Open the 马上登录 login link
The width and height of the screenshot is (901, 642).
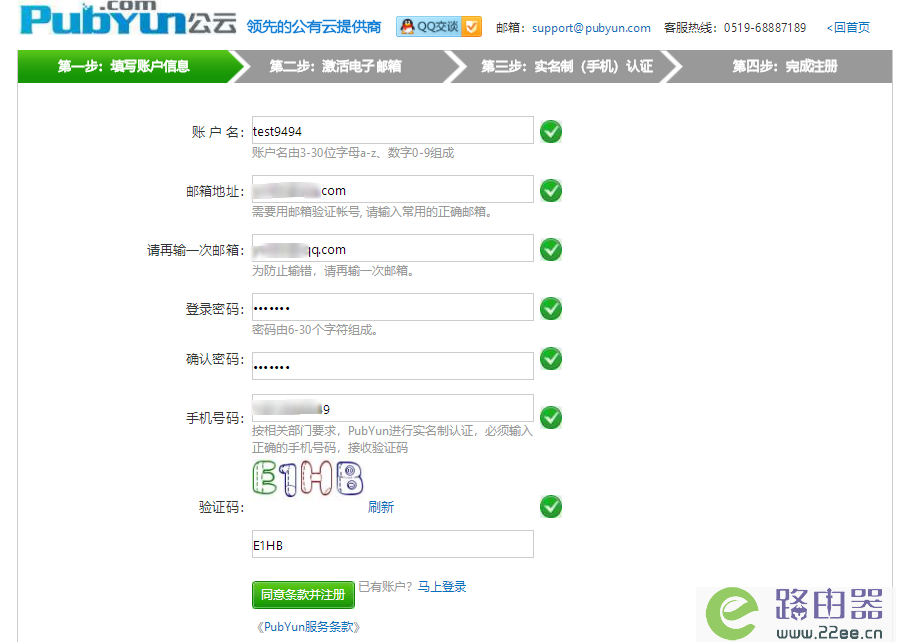pyautogui.click(x=442, y=587)
